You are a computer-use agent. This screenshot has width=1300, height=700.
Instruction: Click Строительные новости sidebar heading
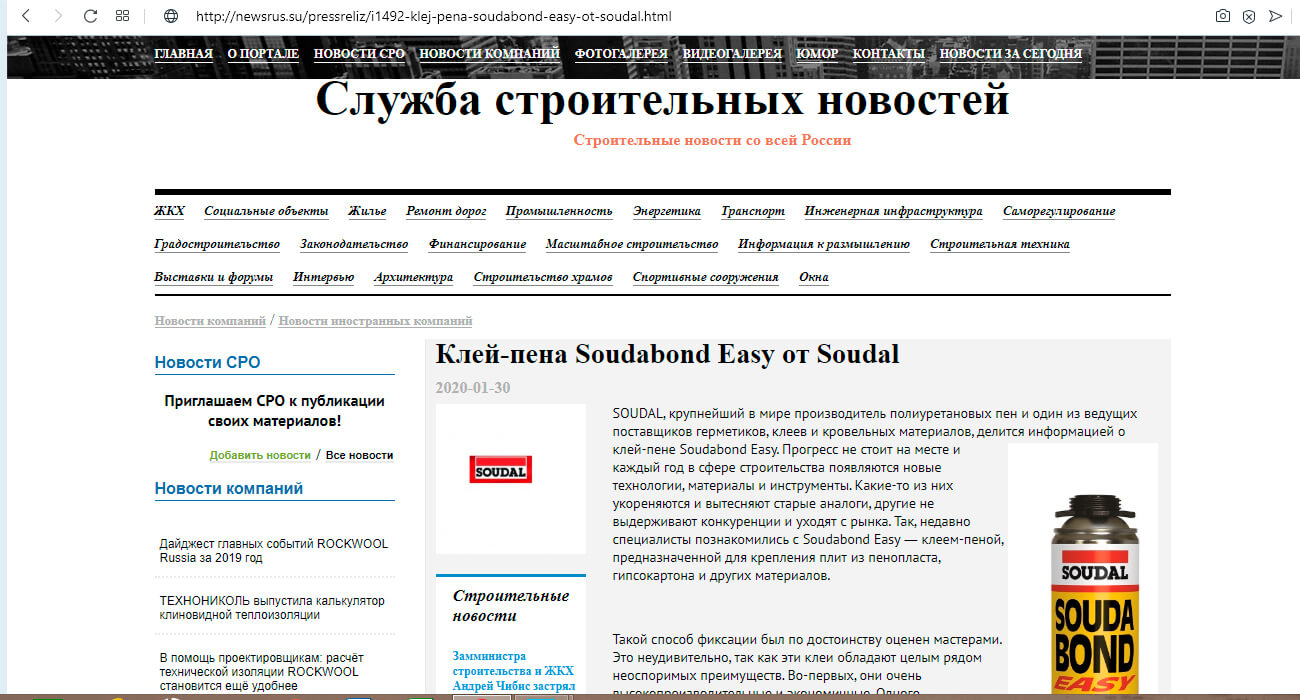pyautogui.click(x=511, y=605)
